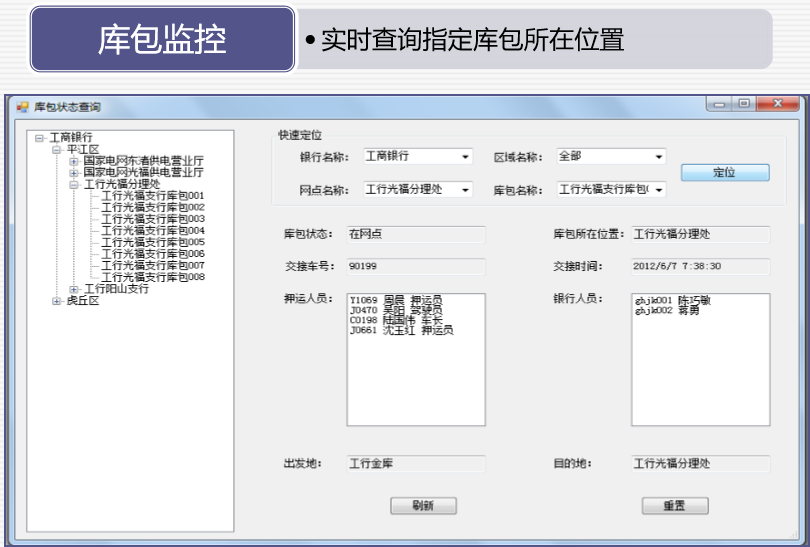810x547 pixels.
Task: Open the 网点名称 dropdown
Action: pos(465,190)
